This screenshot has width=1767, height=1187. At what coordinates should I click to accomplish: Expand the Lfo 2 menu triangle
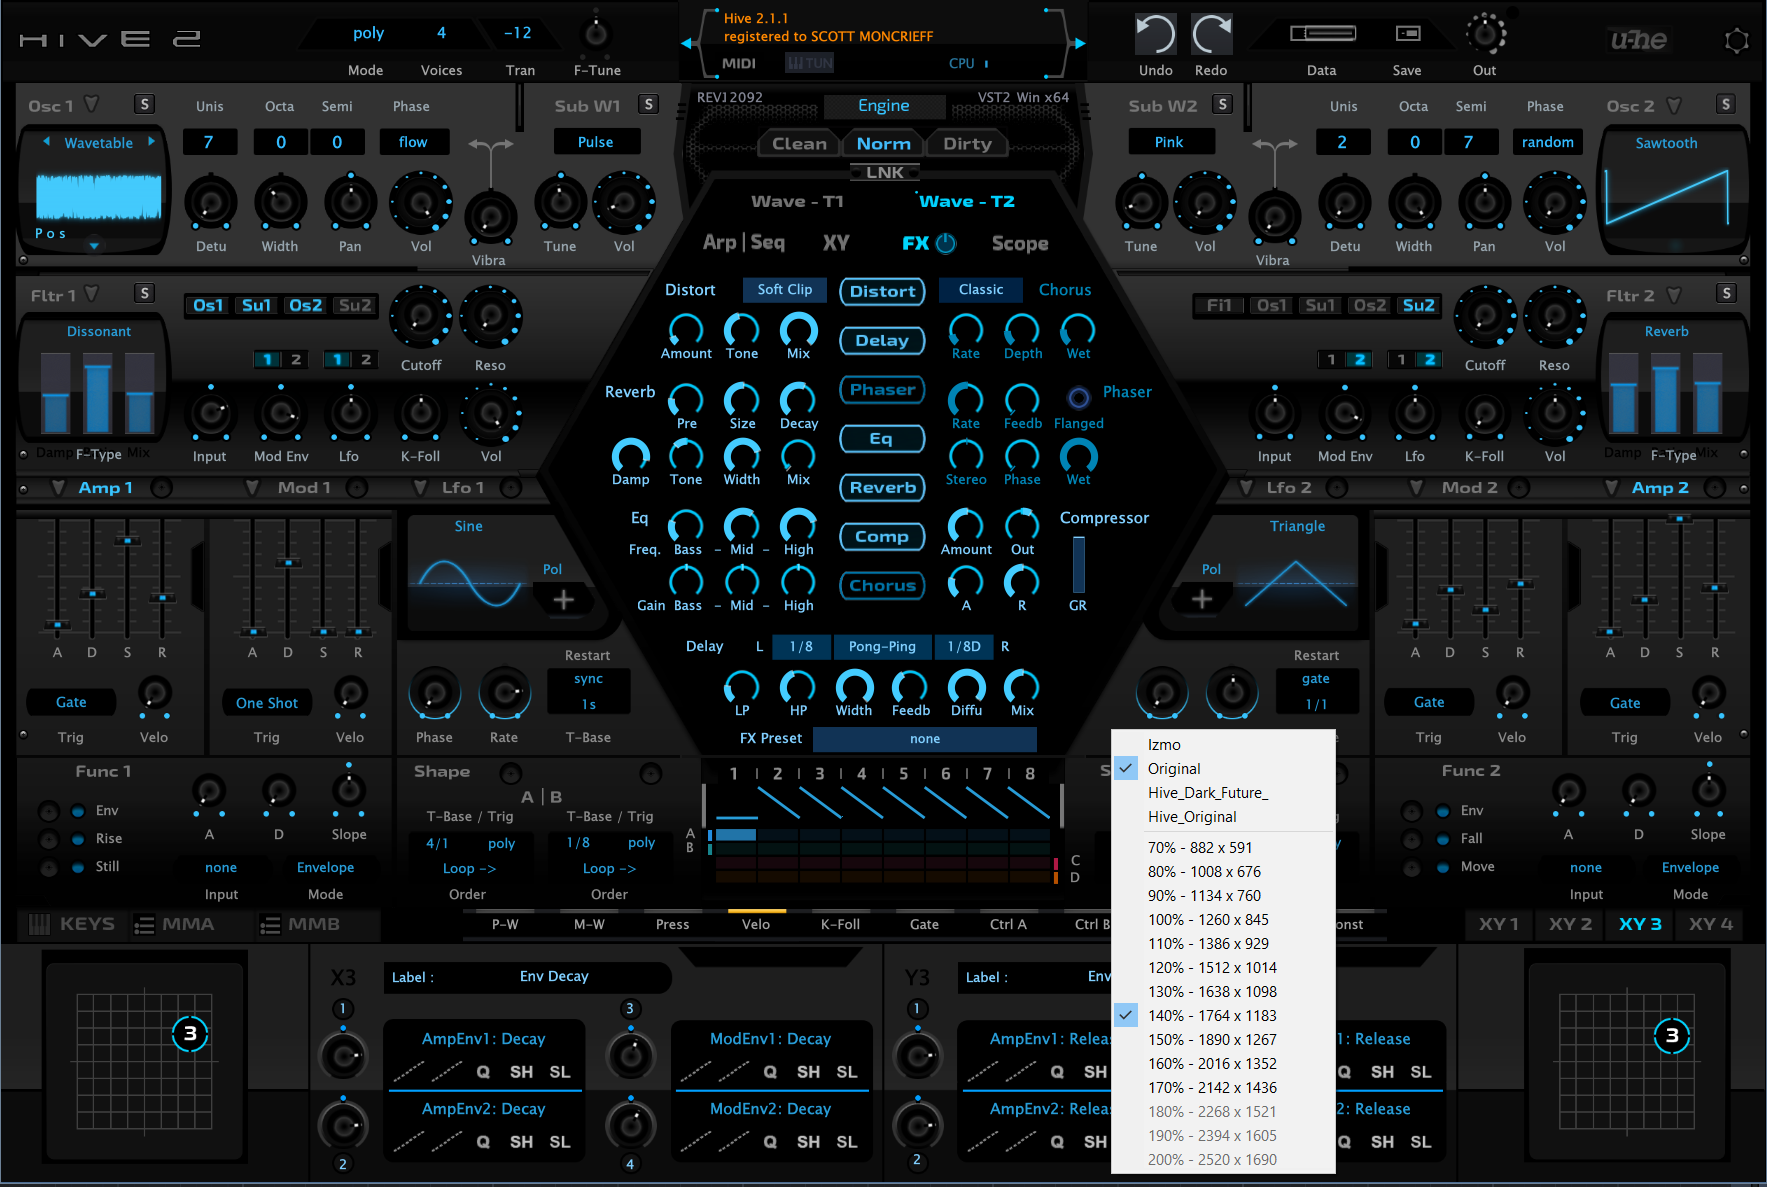(x=1246, y=487)
